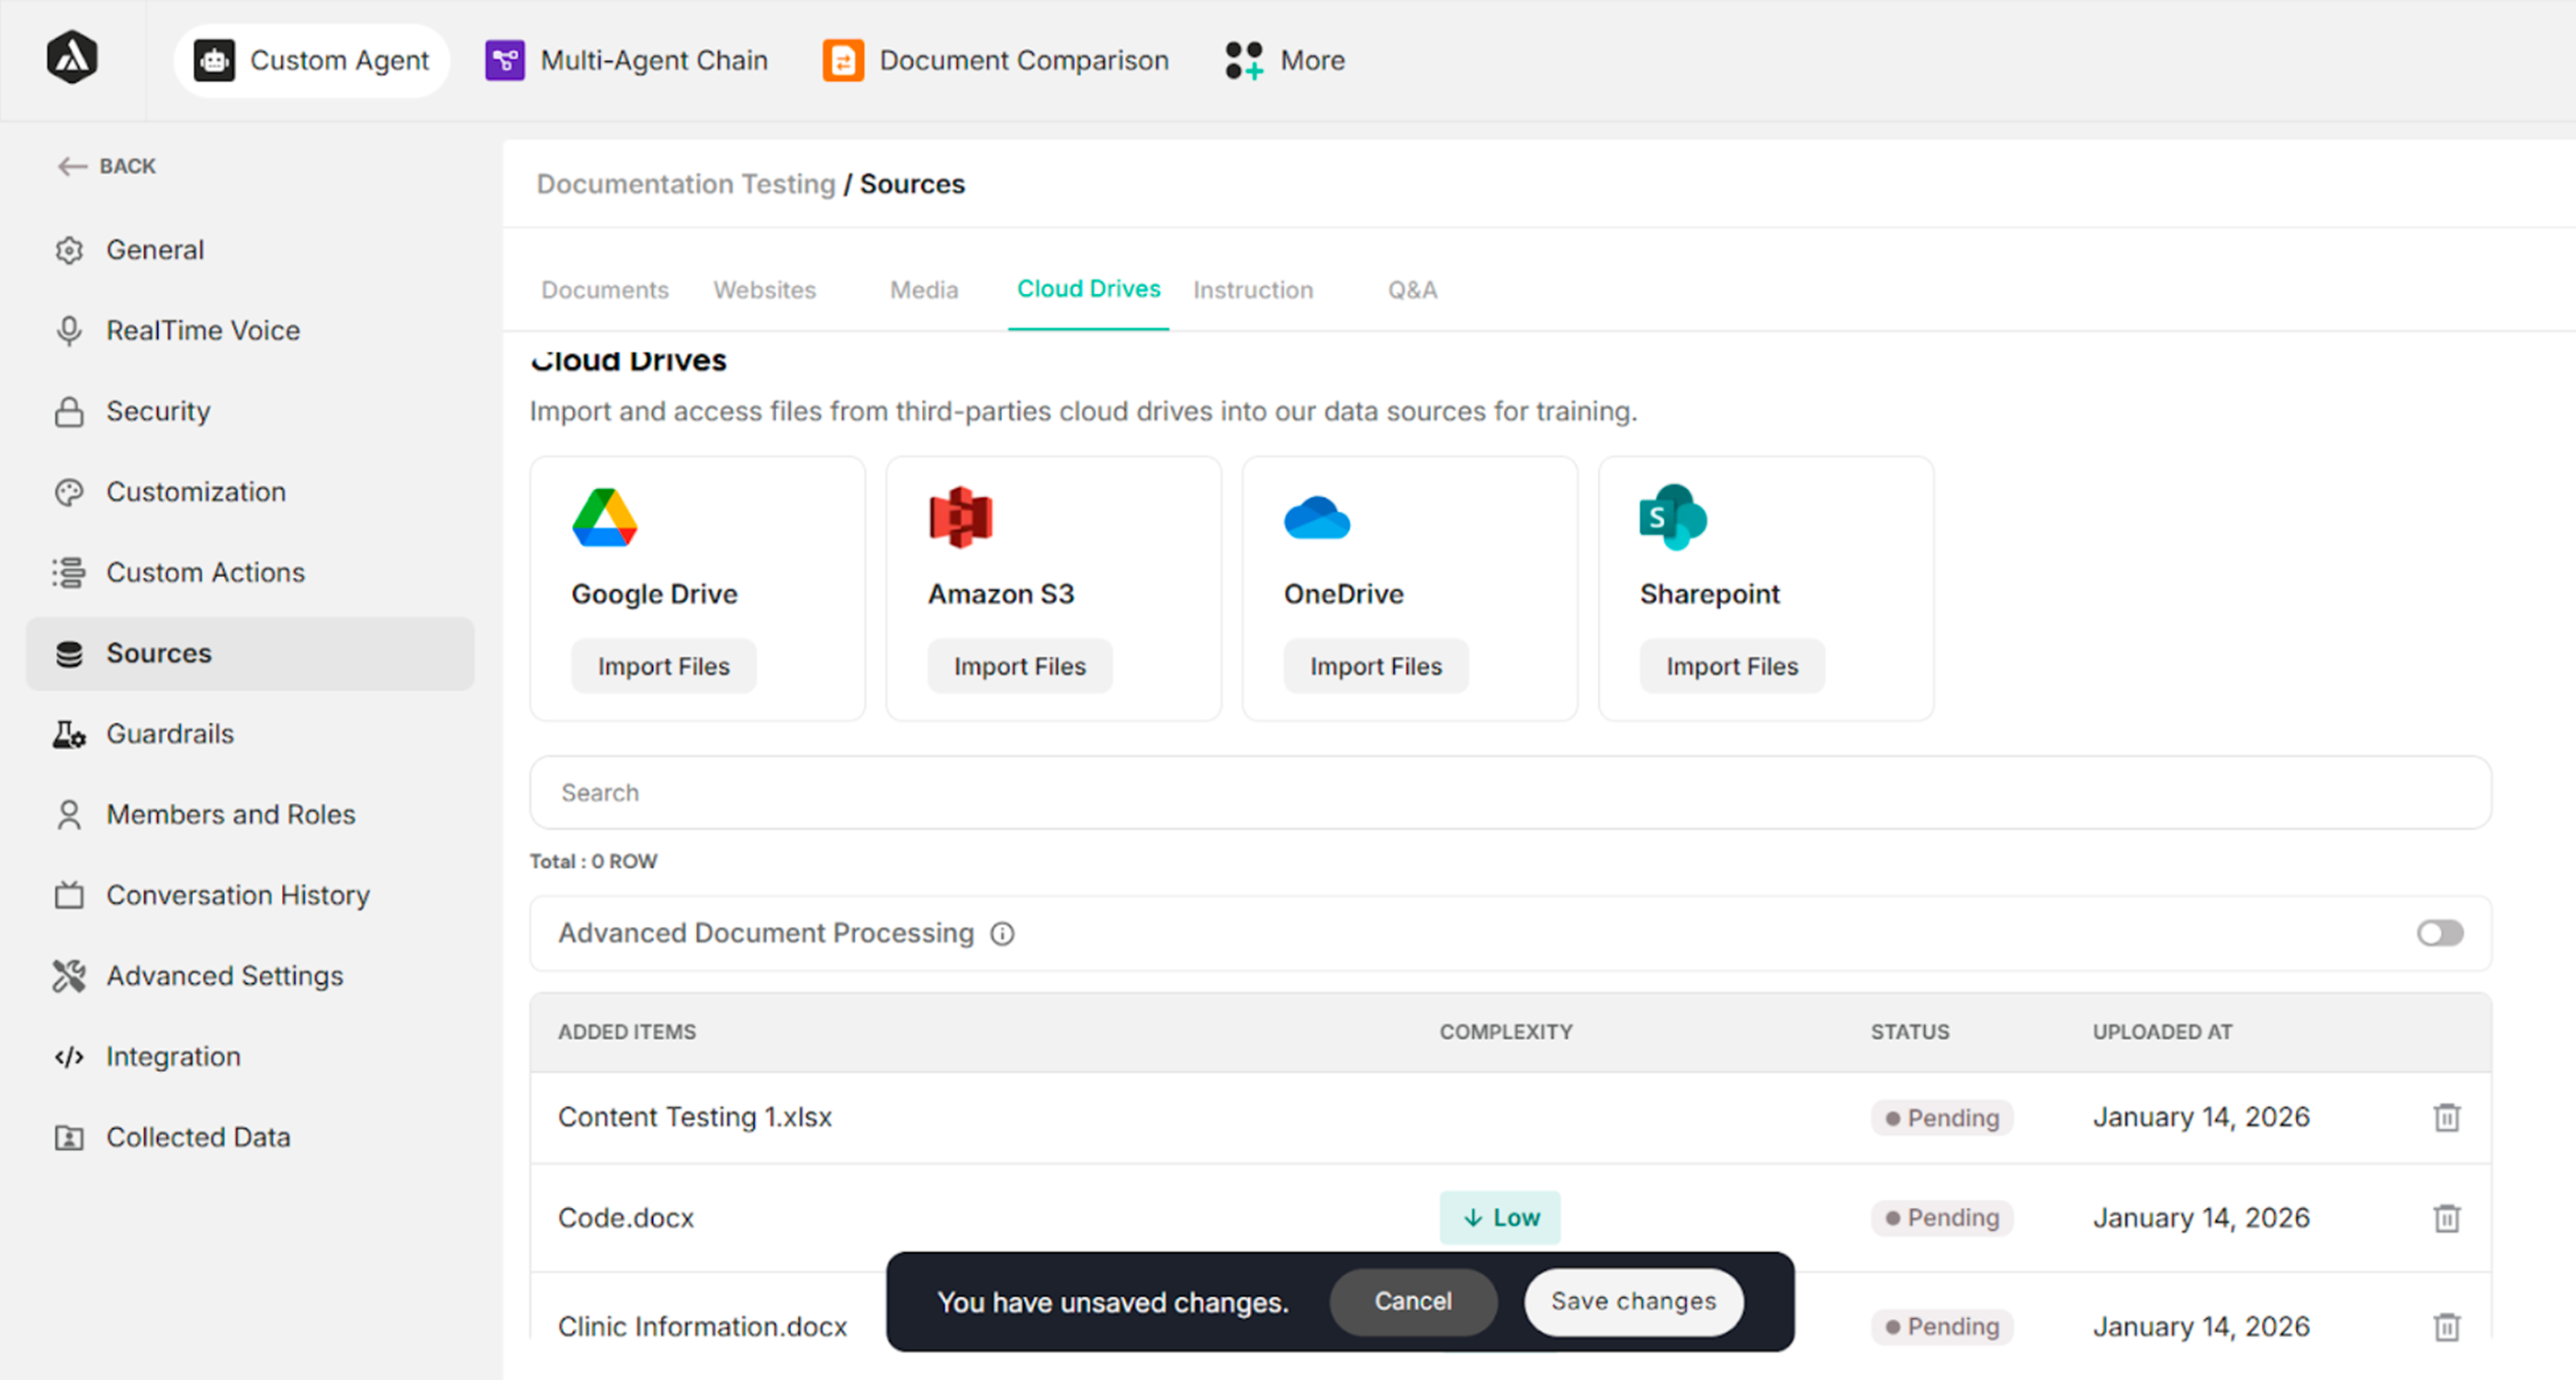Open Integration section
This screenshot has width=2576, height=1380.
250,1057
